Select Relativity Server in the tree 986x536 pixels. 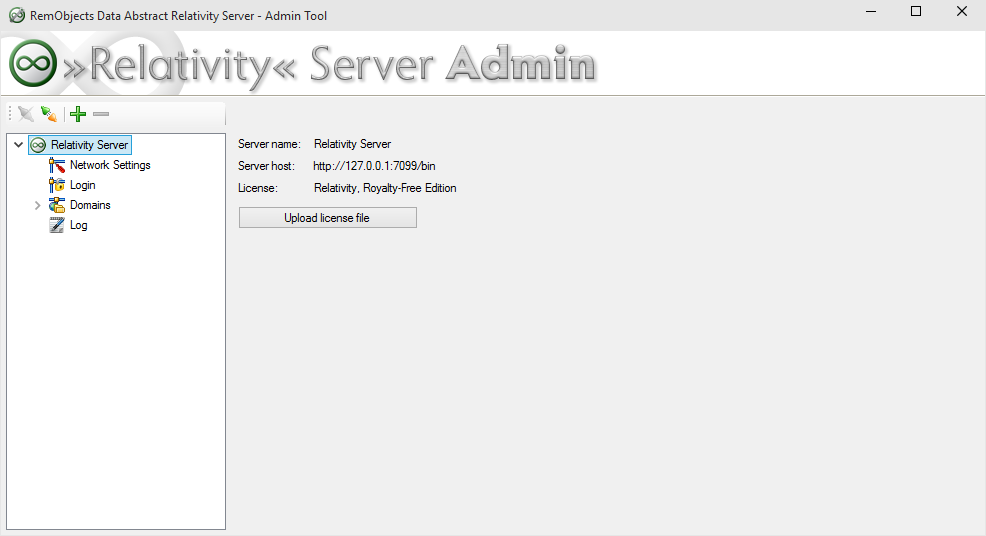[x=89, y=145]
